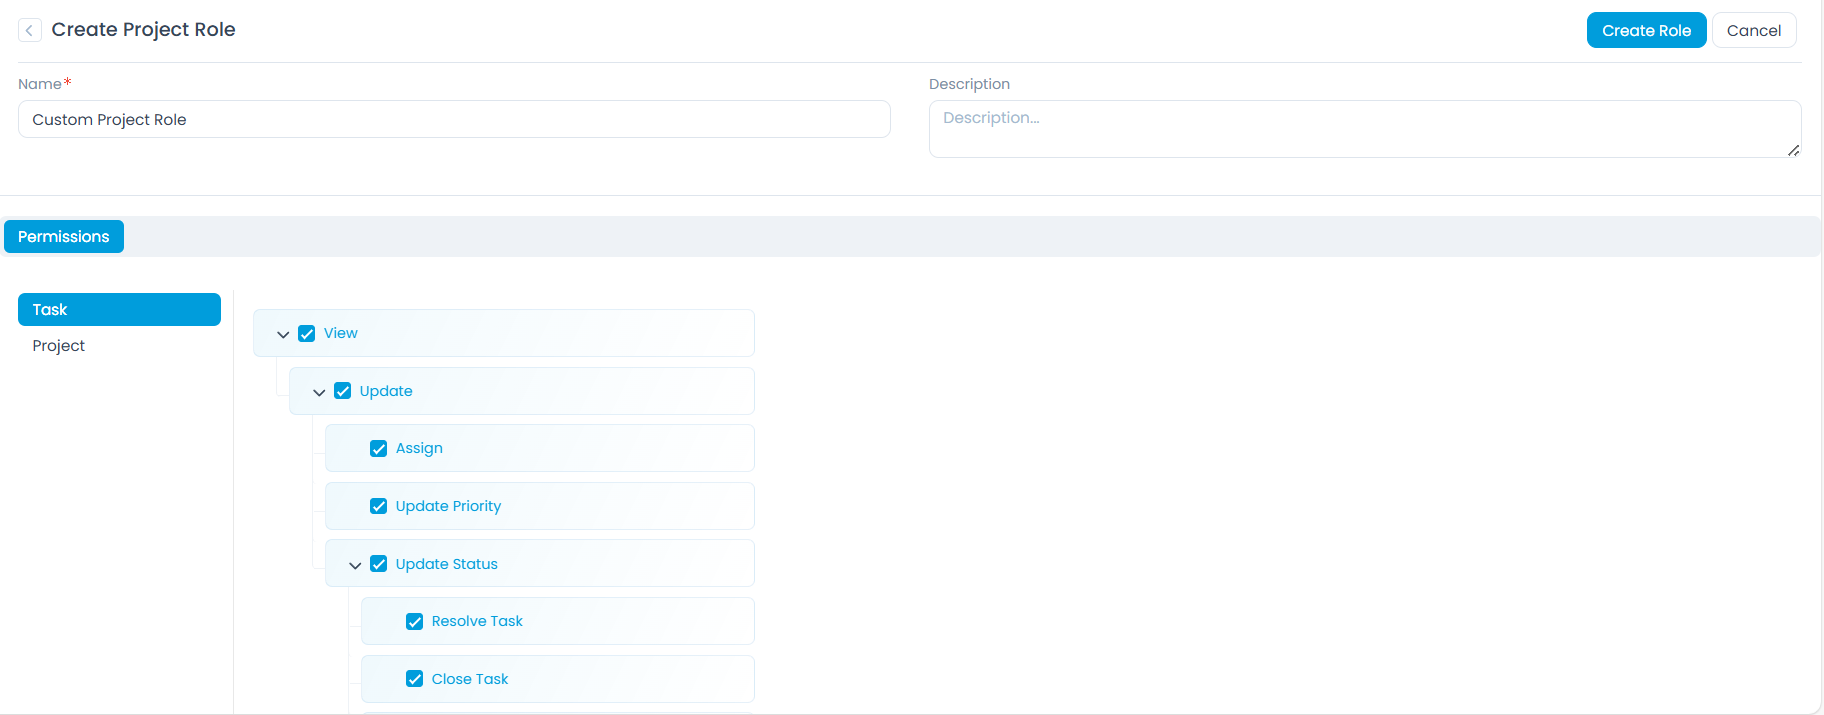The image size is (1824, 715).
Task: Open the Permissions tab
Action: point(64,237)
